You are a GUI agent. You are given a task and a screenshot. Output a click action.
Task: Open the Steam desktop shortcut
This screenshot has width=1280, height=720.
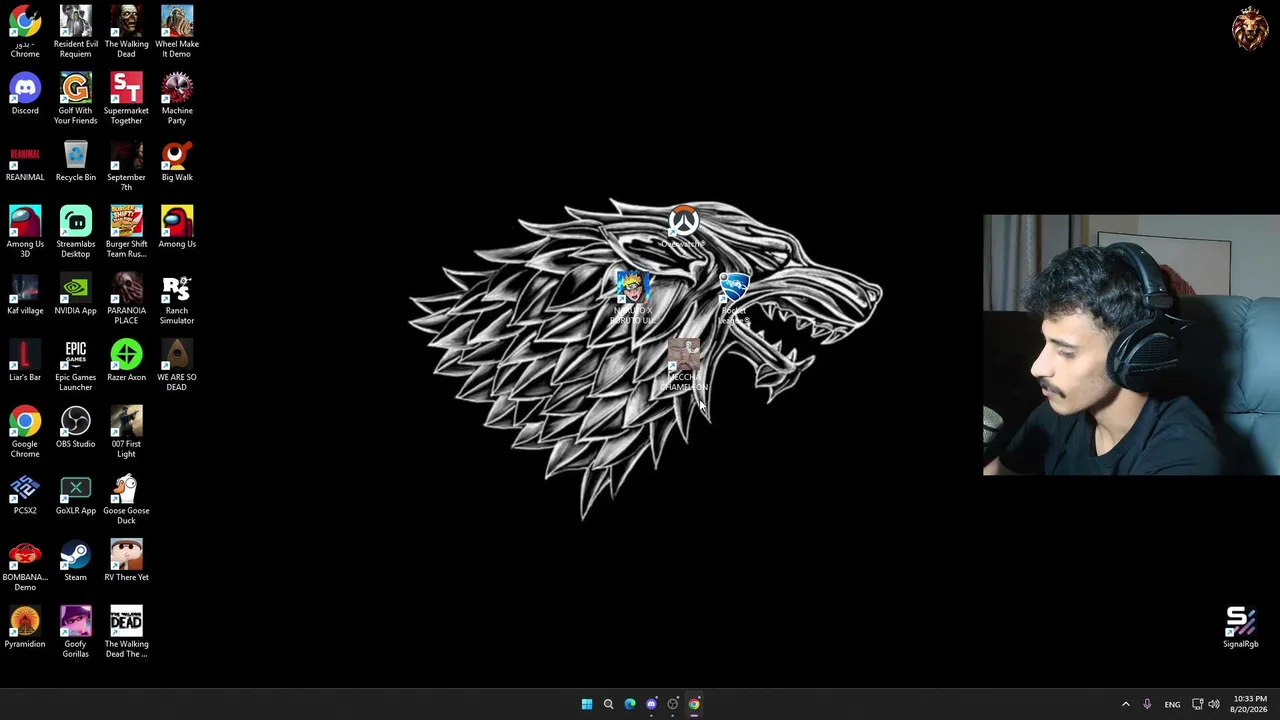coord(76,561)
